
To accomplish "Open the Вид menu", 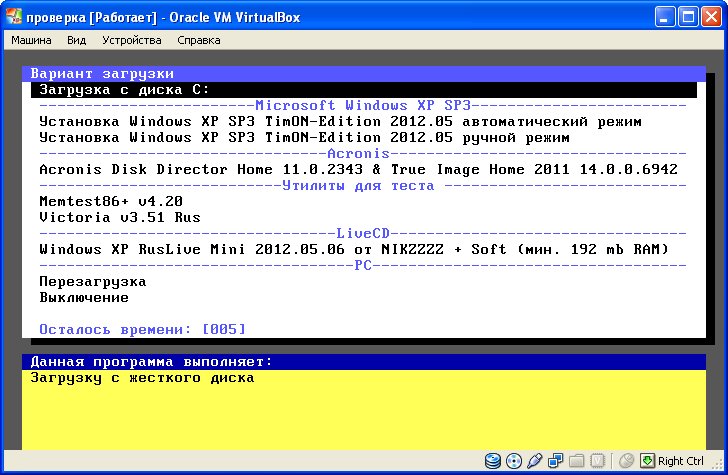I will (x=77, y=40).
